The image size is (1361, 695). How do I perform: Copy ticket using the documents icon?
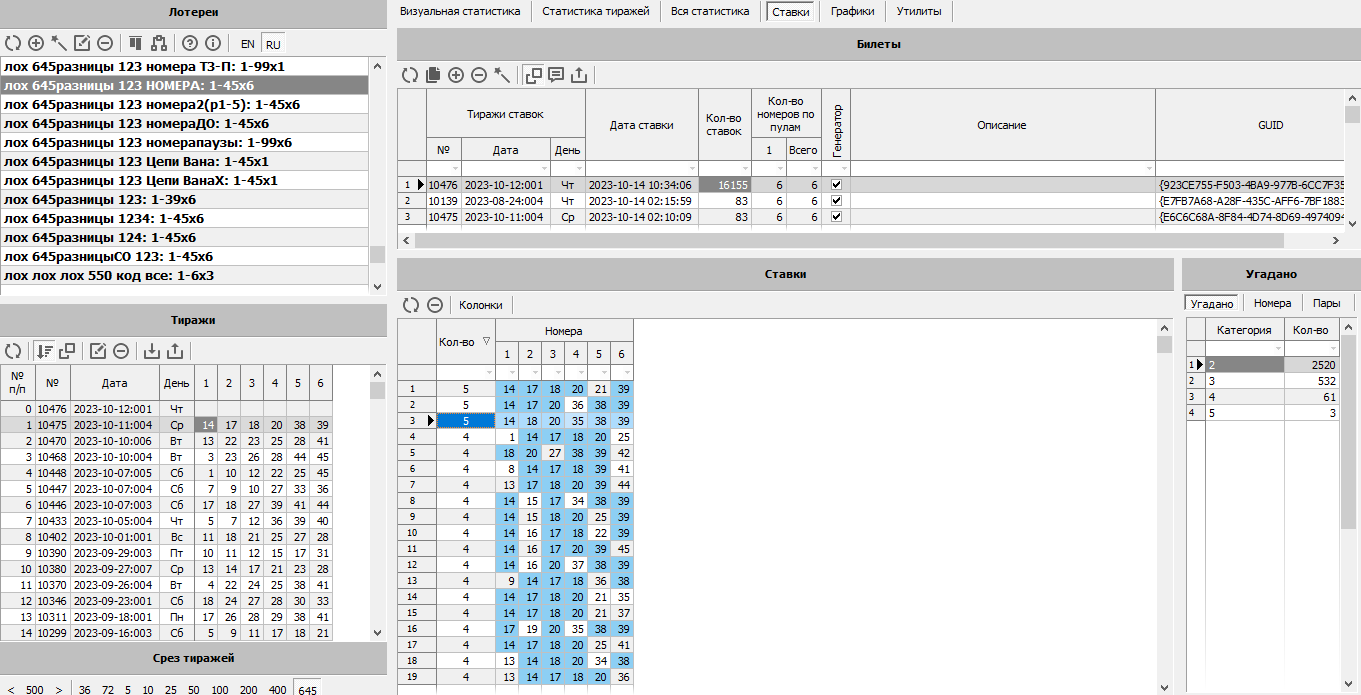pos(433,74)
